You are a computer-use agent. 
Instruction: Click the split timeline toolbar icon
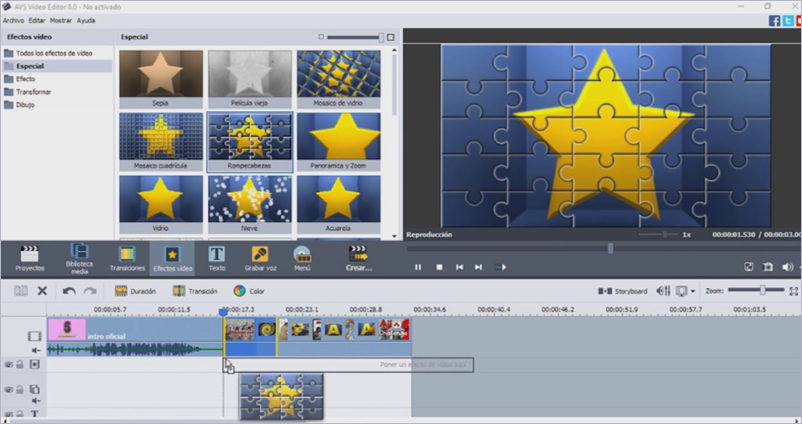click(21, 291)
